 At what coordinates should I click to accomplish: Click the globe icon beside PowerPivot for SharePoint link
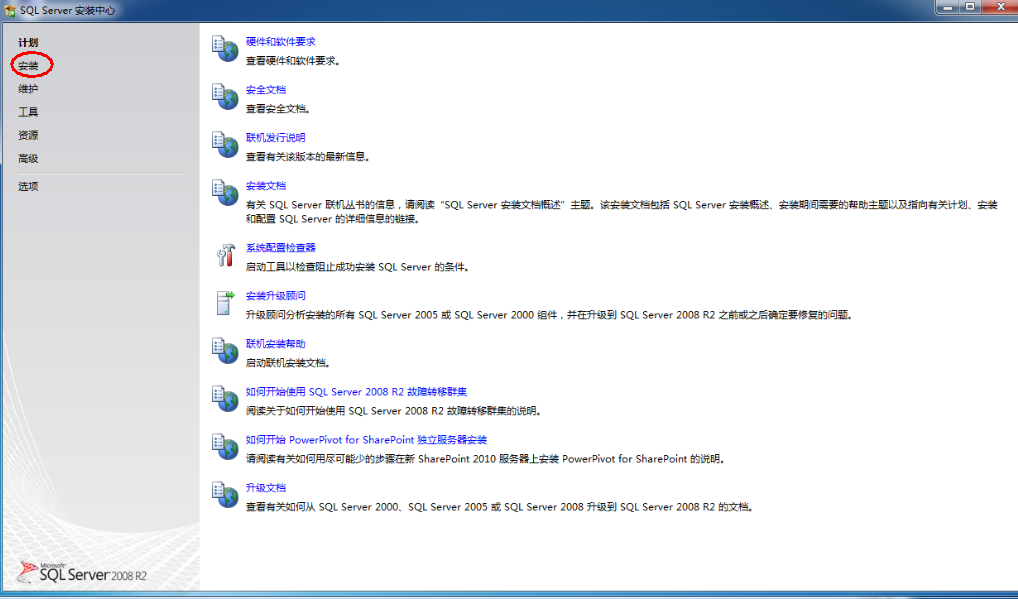tap(225, 447)
